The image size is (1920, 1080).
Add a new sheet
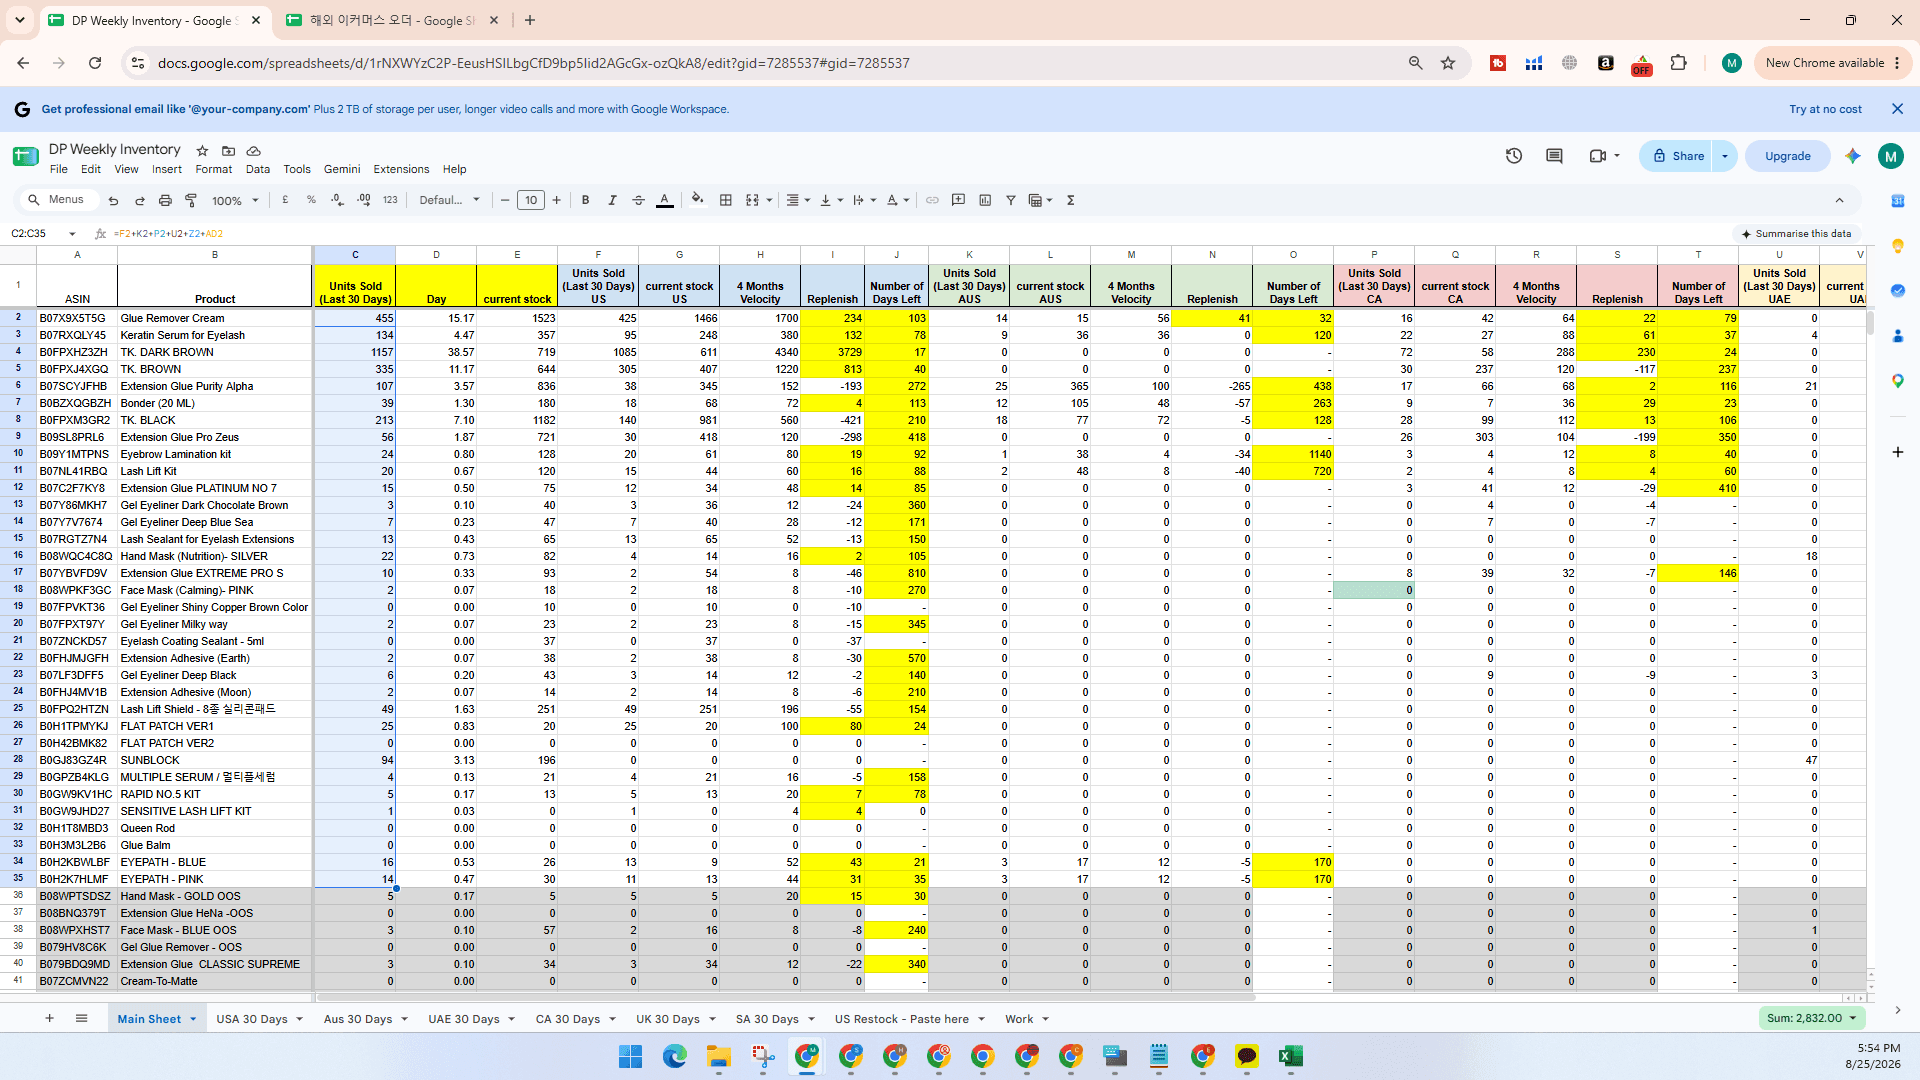pos(49,1018)
